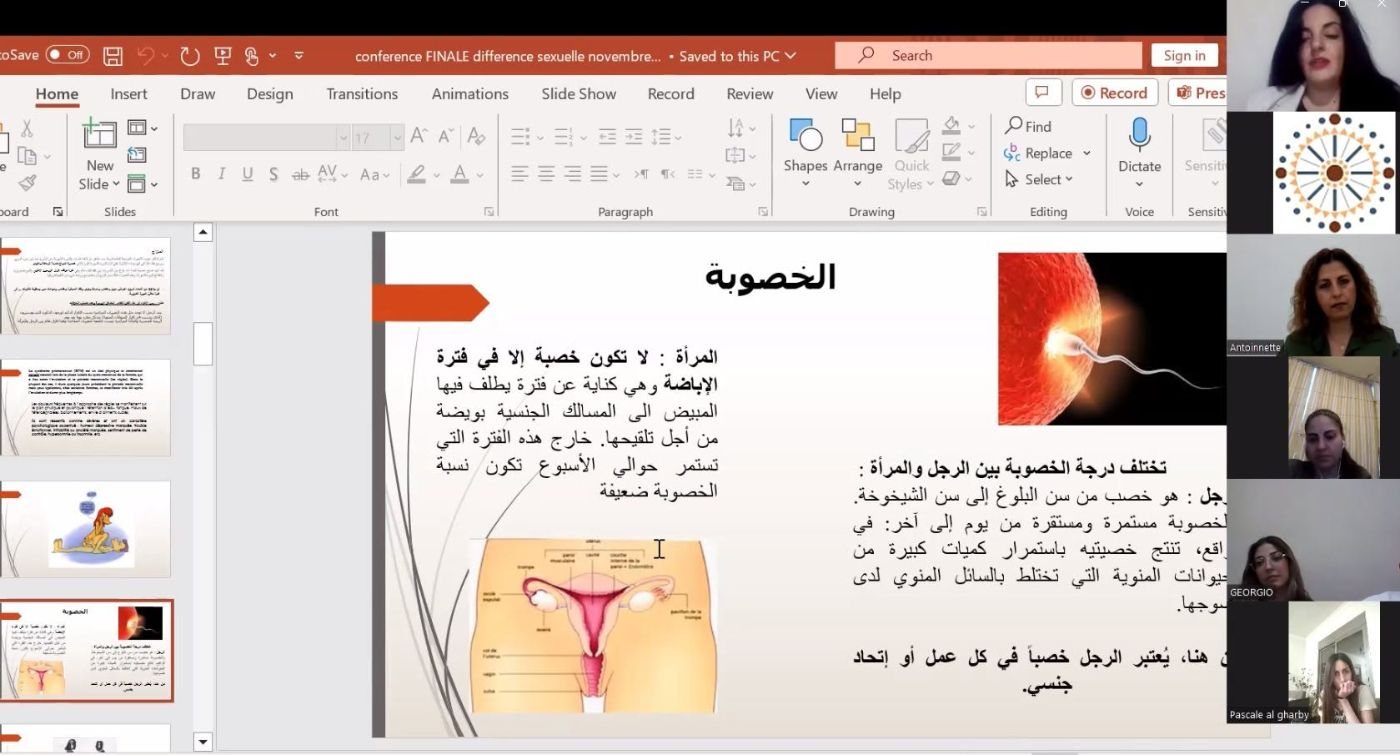1400x755 pixels.
Task: Start slideshow from the quick access toolbar icon
Action: click(x=223, y=56)
